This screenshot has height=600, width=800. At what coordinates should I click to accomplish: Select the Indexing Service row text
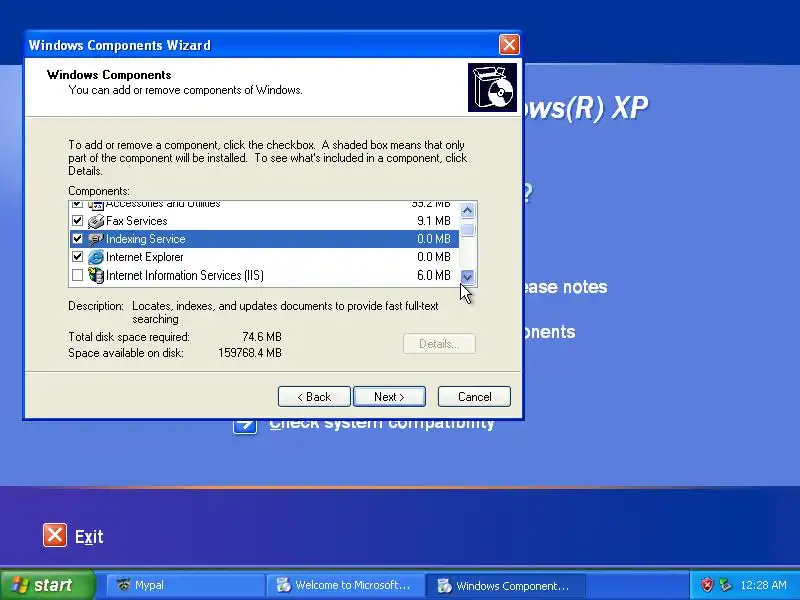coord(145,239)
